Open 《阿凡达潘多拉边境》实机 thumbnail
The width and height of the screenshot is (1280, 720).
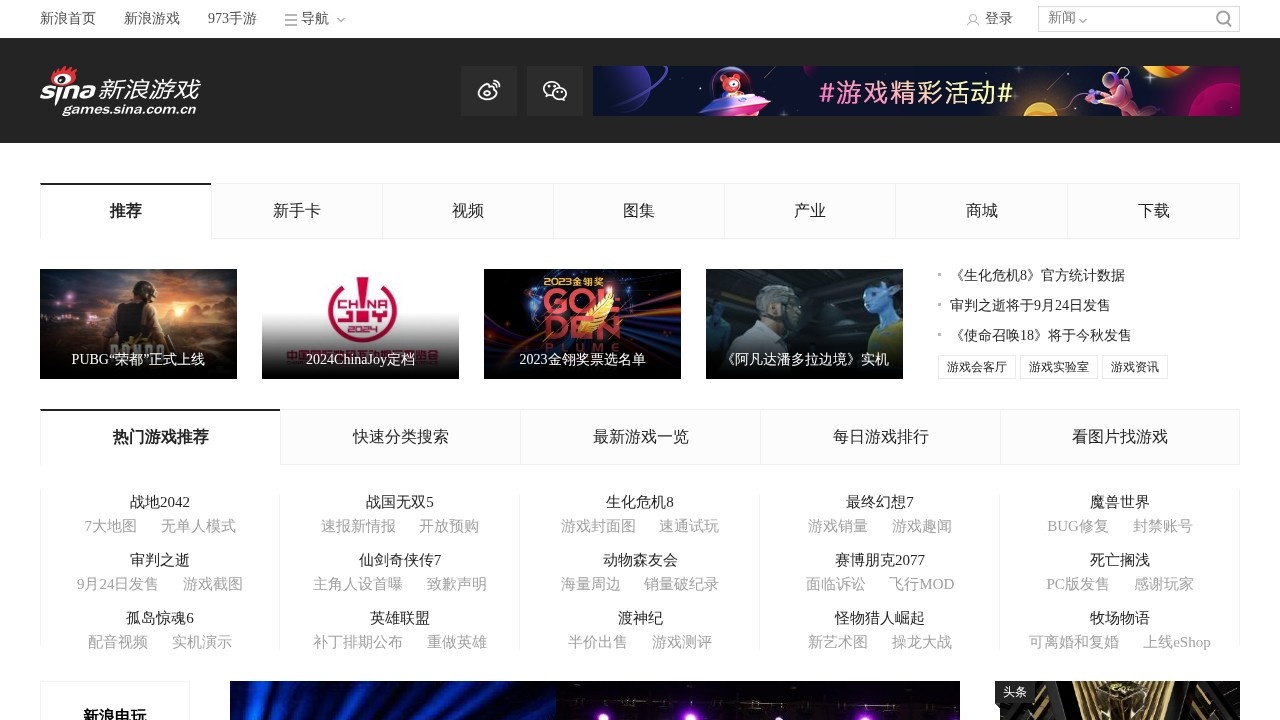coord(804,324)
